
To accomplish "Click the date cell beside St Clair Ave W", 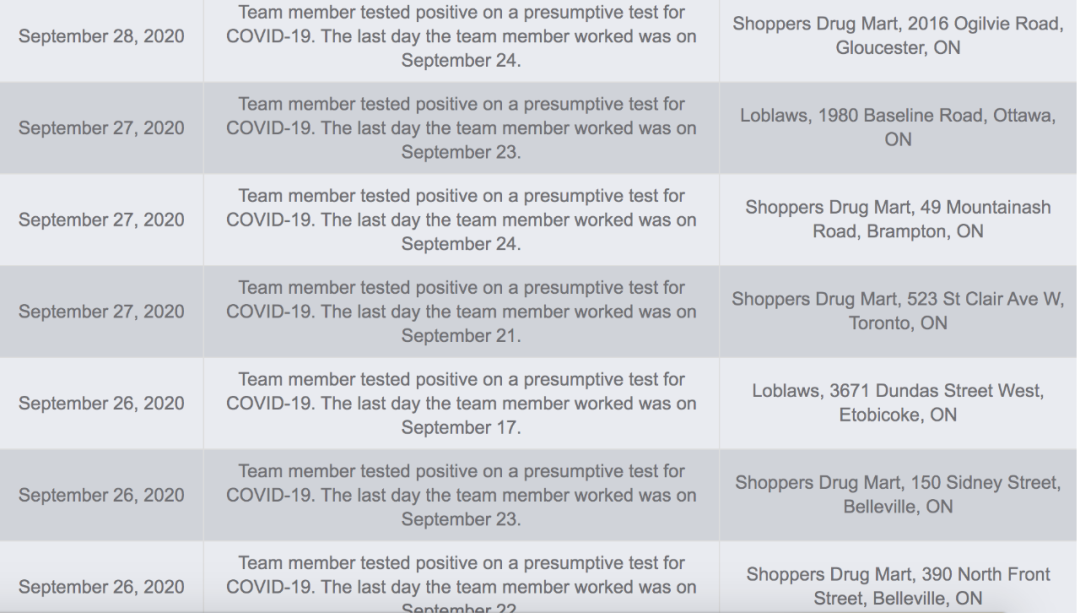I will [x=101, y=311].
